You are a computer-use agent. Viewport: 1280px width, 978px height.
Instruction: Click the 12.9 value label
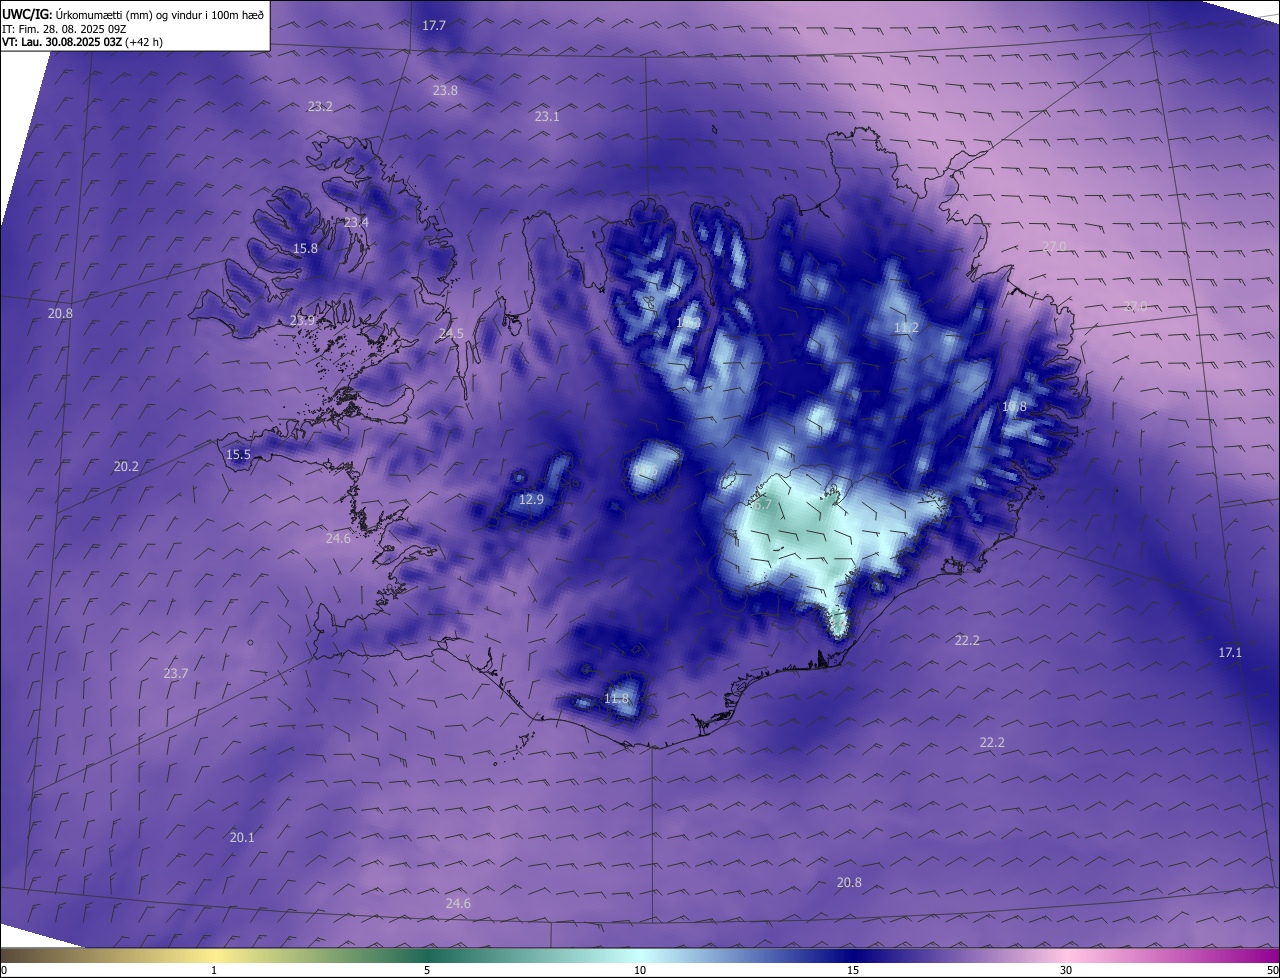[x=532, y=500]
